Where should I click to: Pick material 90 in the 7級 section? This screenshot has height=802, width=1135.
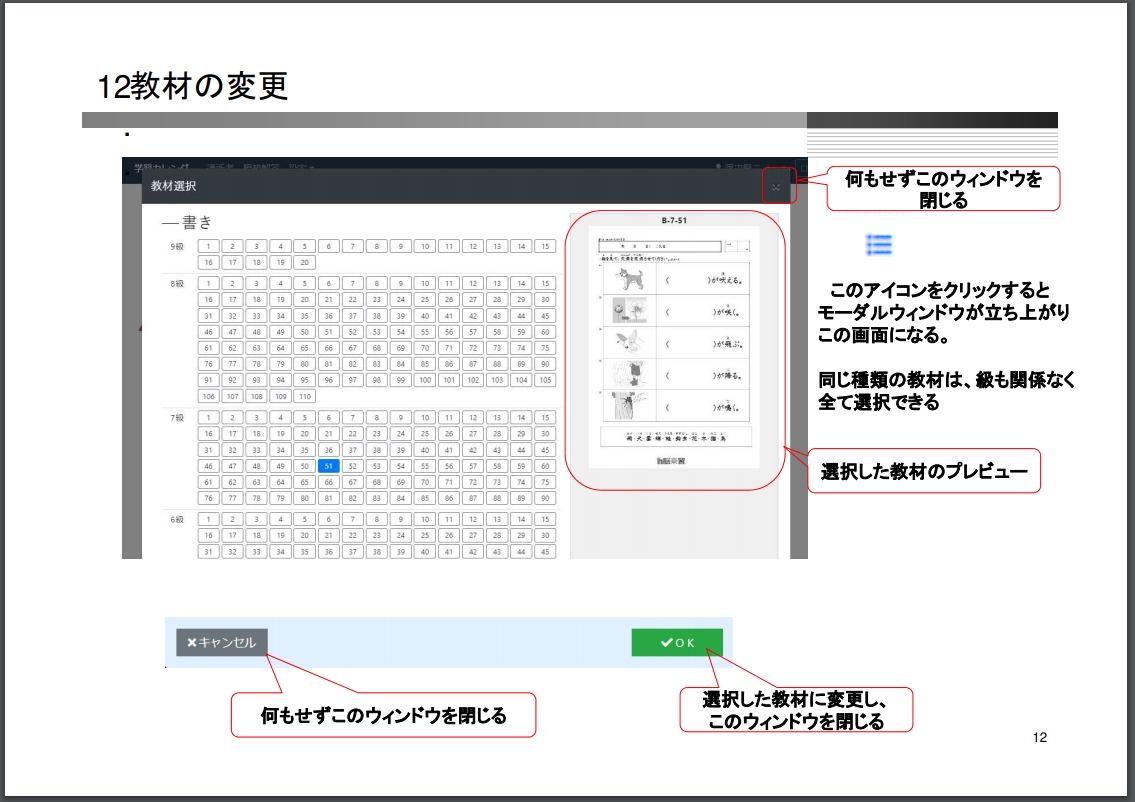[545, 498]
